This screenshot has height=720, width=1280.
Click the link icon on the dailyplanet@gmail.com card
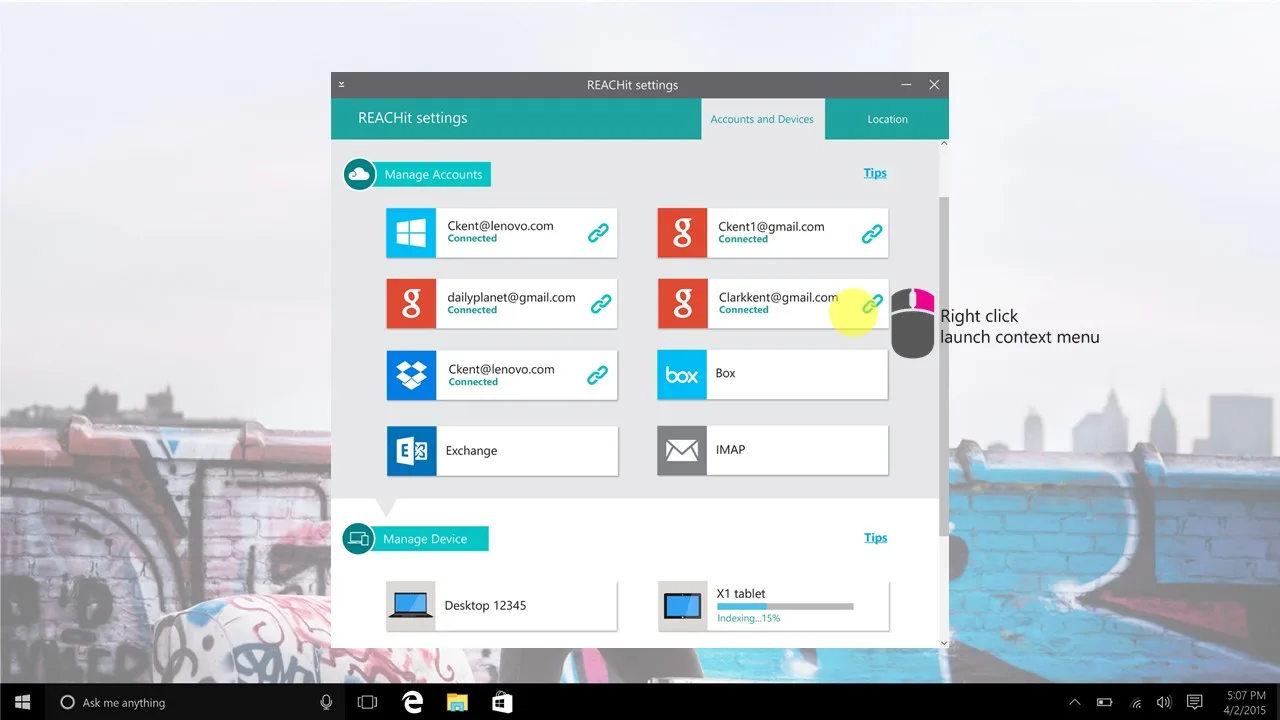click(601, 303)
